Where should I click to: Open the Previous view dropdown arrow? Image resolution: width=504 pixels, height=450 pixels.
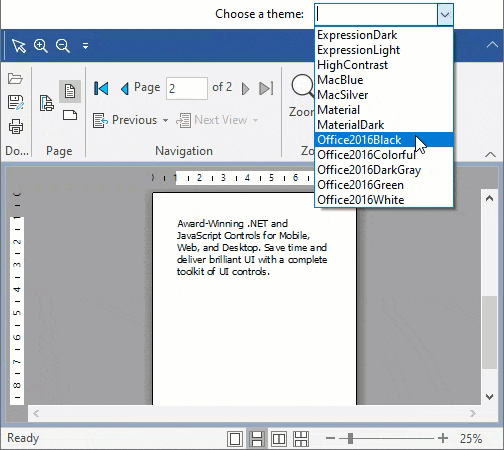pyautogui.click(x=165, y=120)
